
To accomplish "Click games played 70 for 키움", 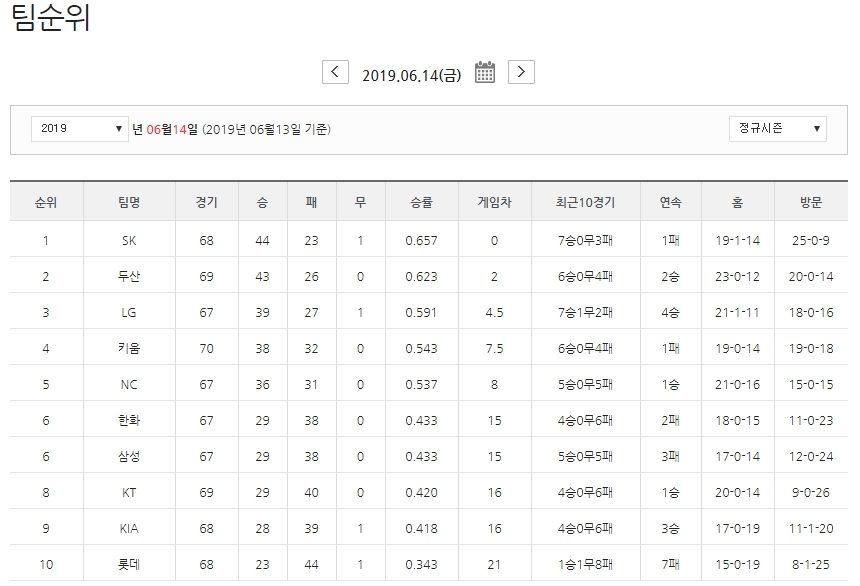I will tap(207, 348).
